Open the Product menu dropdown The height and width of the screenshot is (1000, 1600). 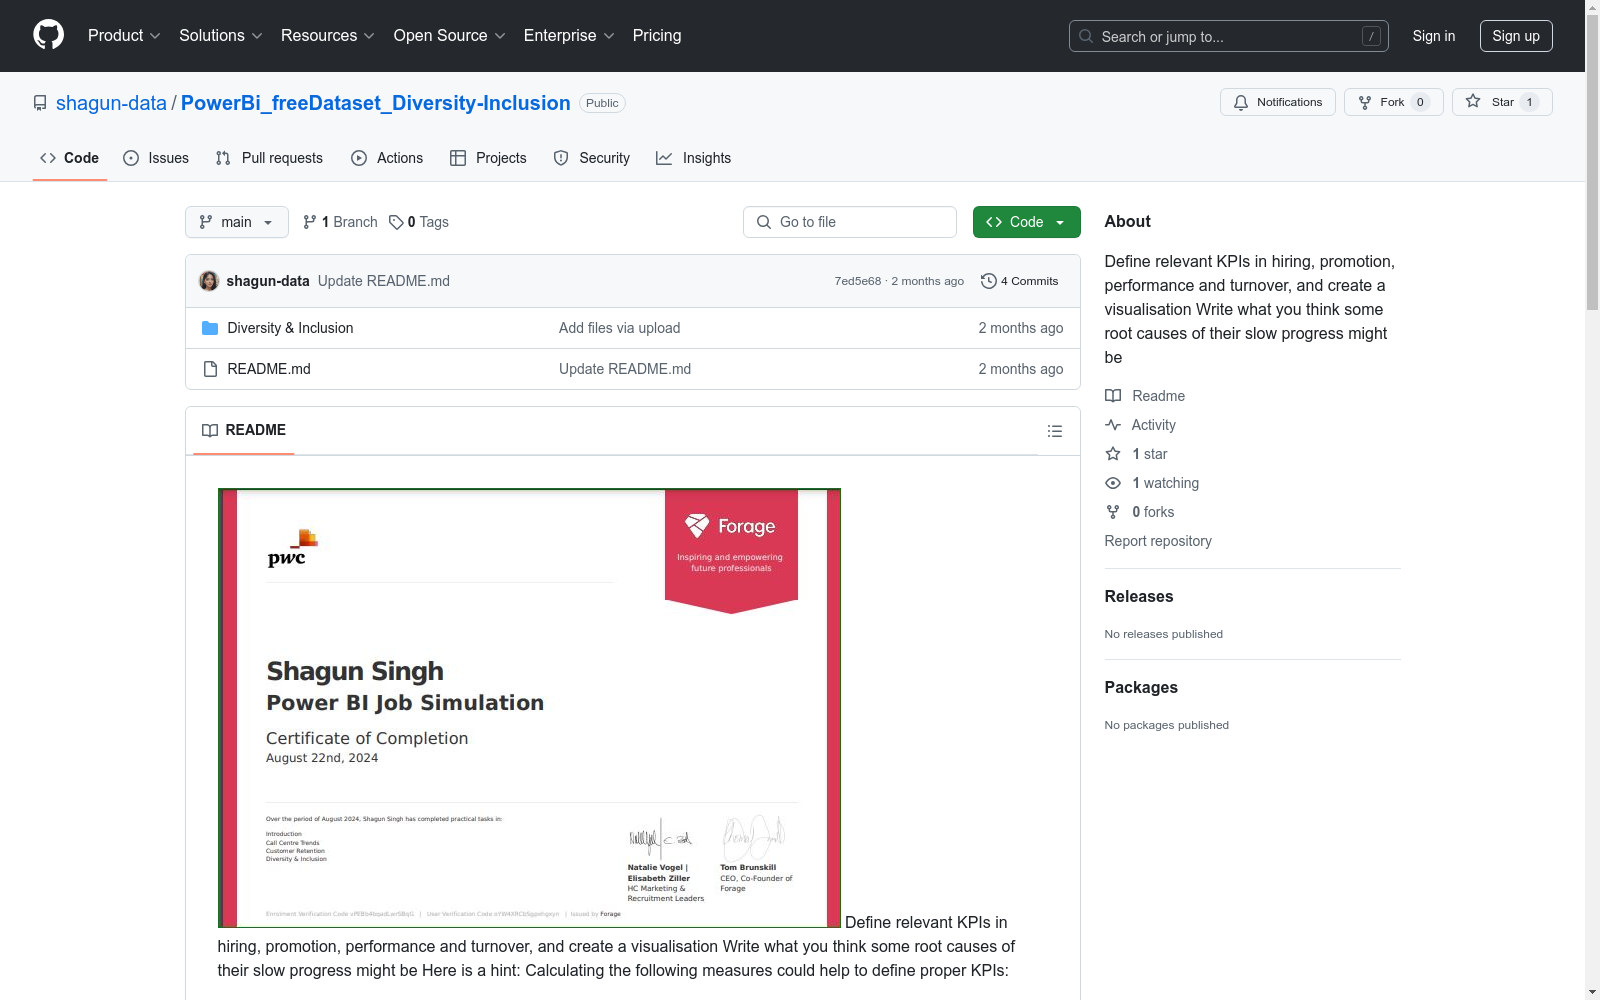[x=124, y=36]
